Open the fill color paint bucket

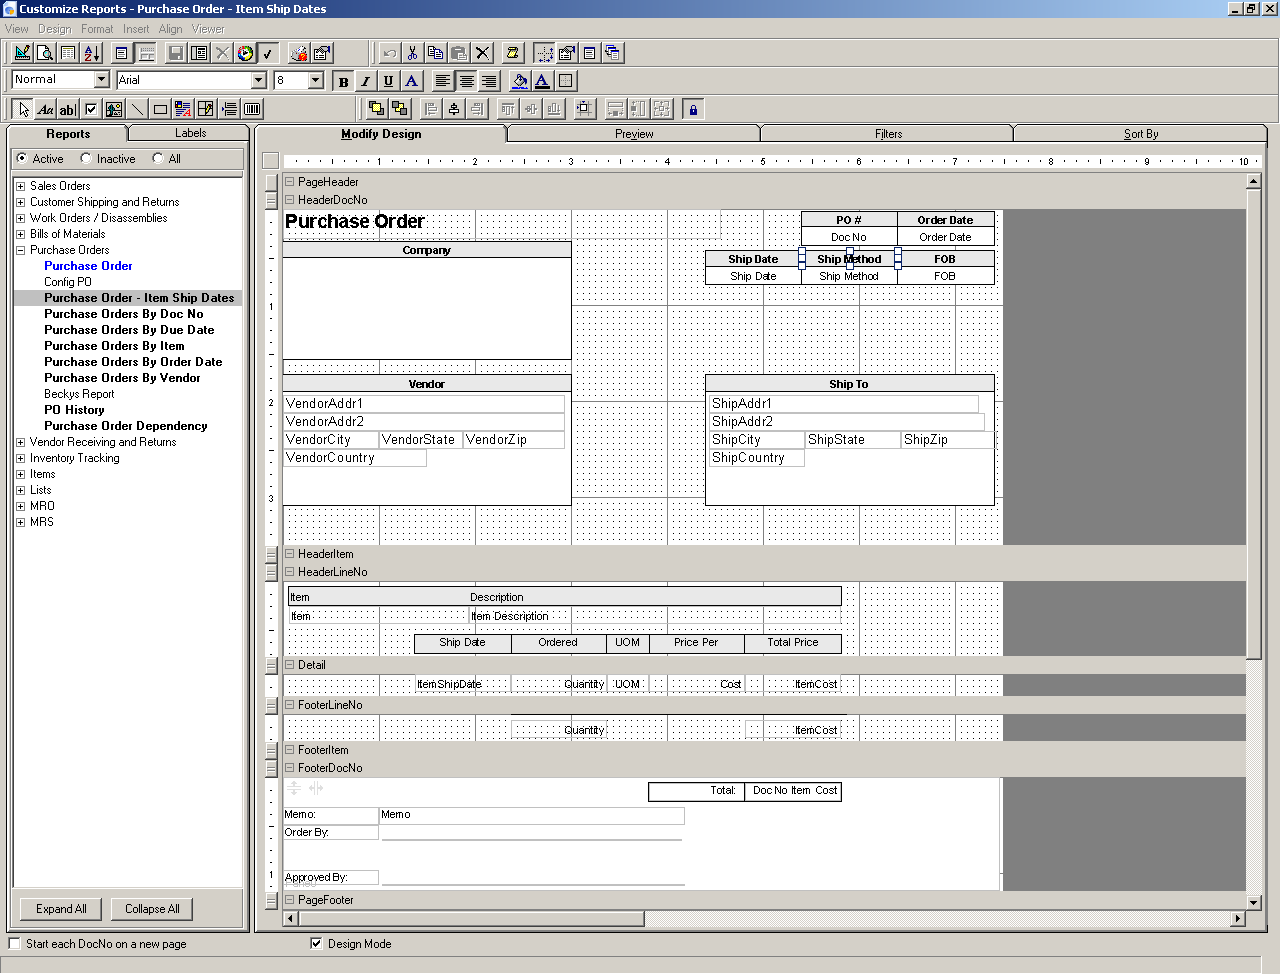pos(519,81)
